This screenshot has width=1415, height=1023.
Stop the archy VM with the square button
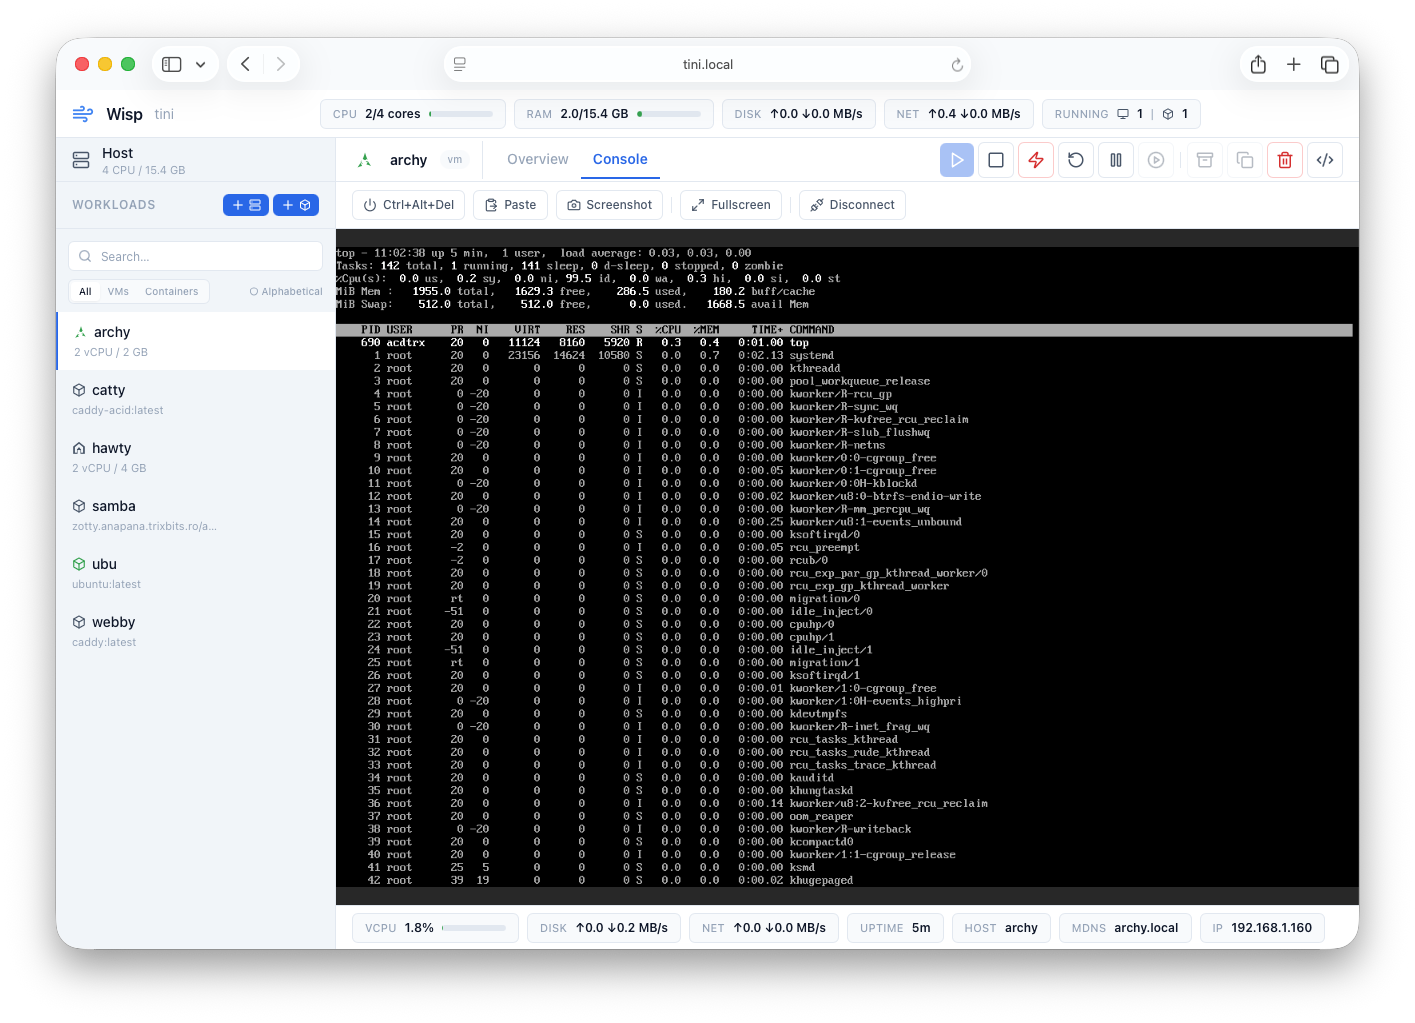click(996, 160)
